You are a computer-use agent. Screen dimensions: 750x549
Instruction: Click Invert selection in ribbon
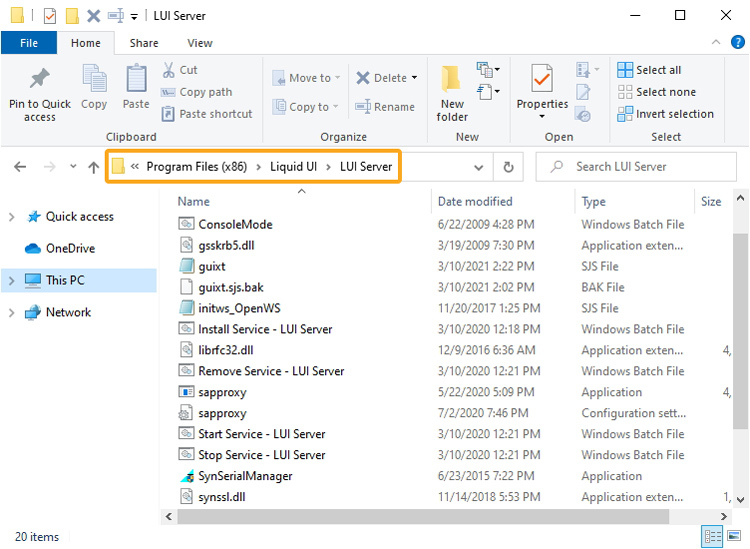click(x=665, y=114)
